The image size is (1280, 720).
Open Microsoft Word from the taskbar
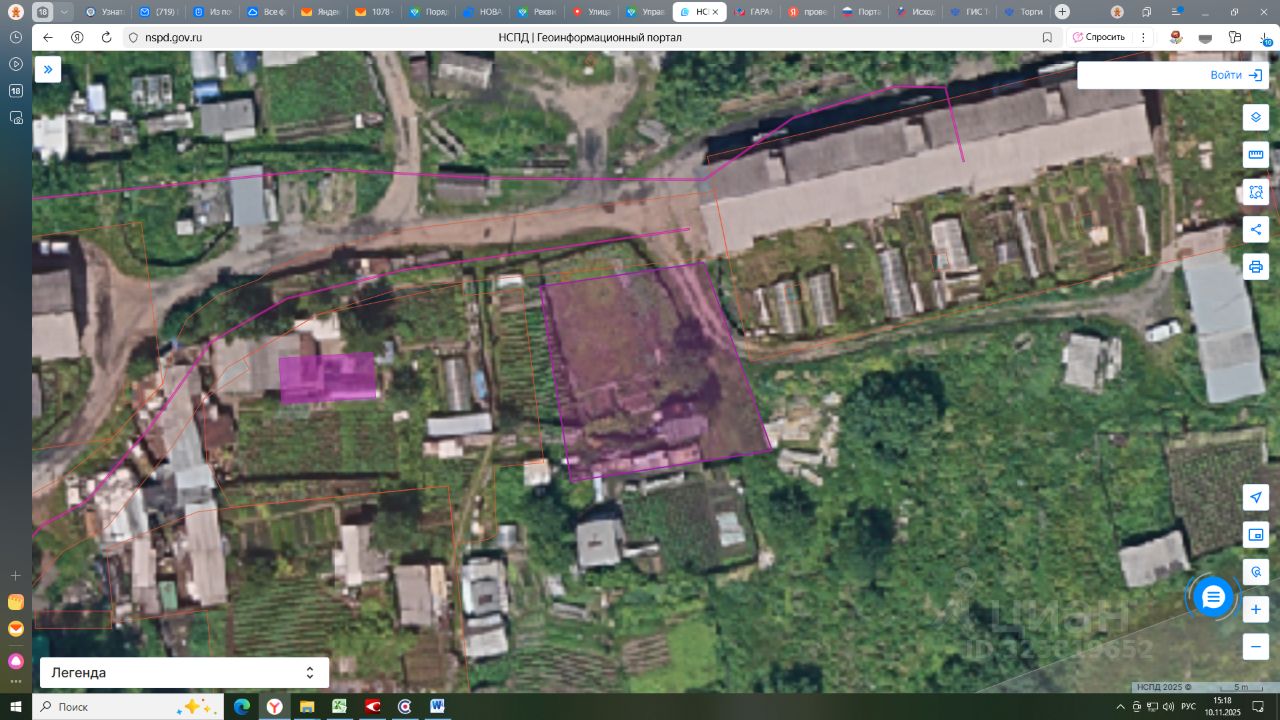point(437,706)
